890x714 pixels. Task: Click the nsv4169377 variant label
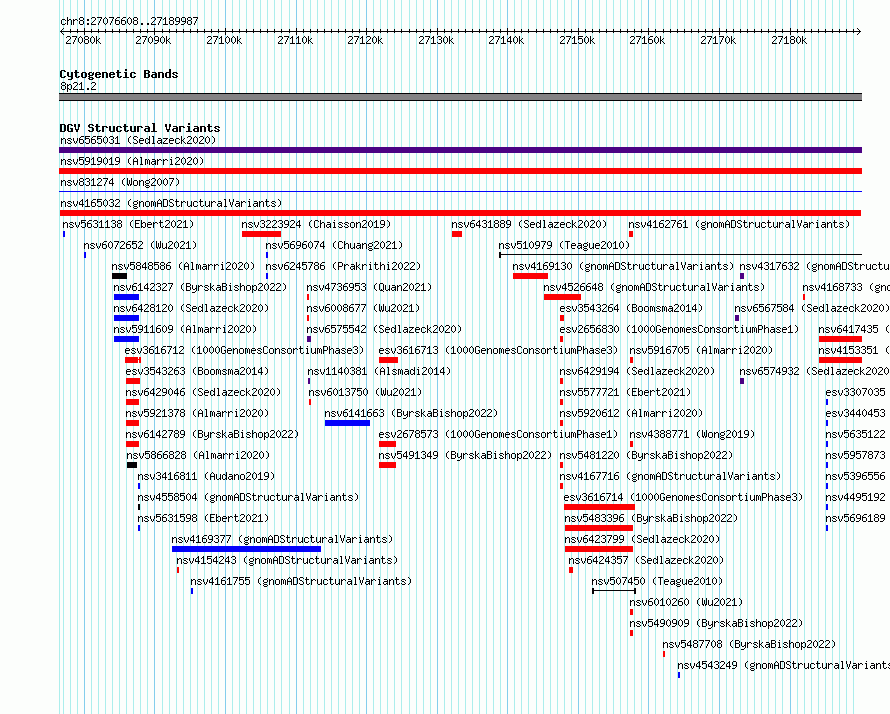tap(282, 539)
